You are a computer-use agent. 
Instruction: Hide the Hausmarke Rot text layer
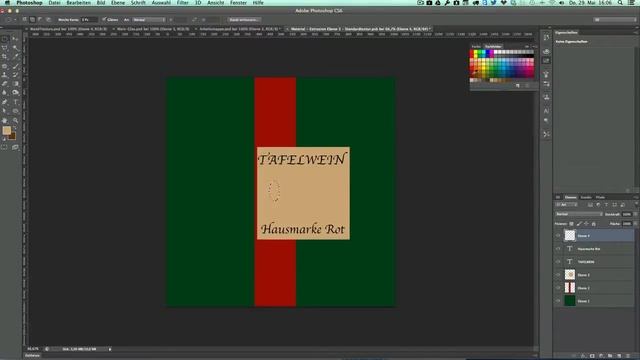pos(558,249)
